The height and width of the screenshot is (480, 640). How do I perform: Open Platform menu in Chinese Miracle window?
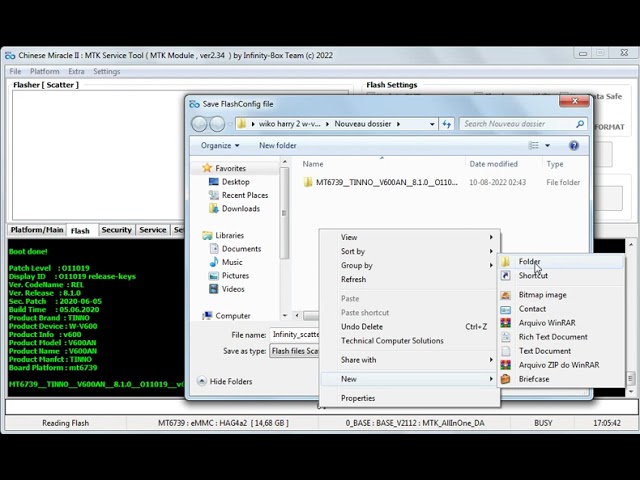click(44, 71)
